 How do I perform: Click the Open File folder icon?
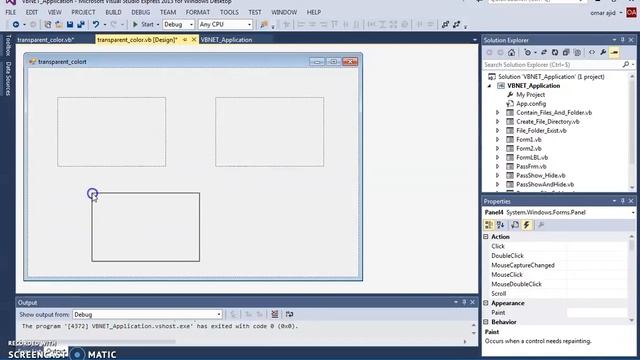[59, 24]
